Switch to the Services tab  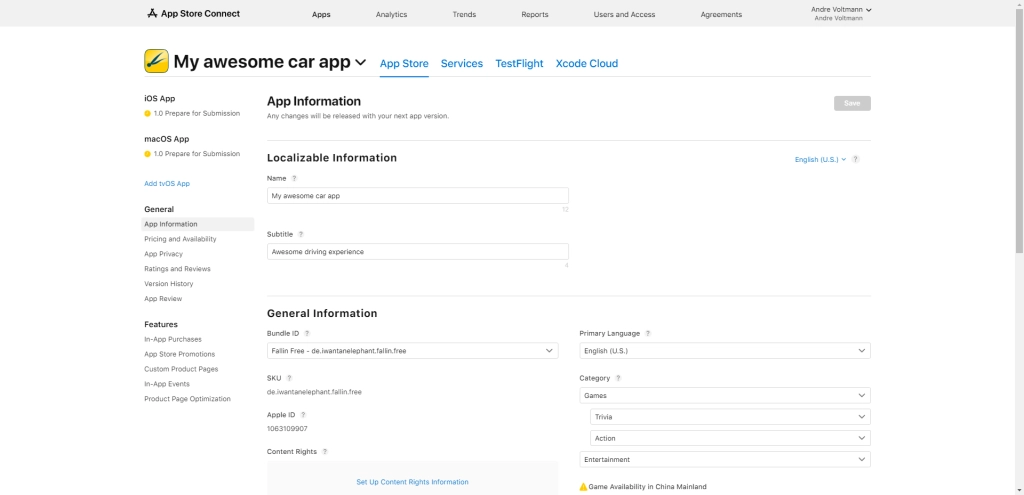click(462, 63)
